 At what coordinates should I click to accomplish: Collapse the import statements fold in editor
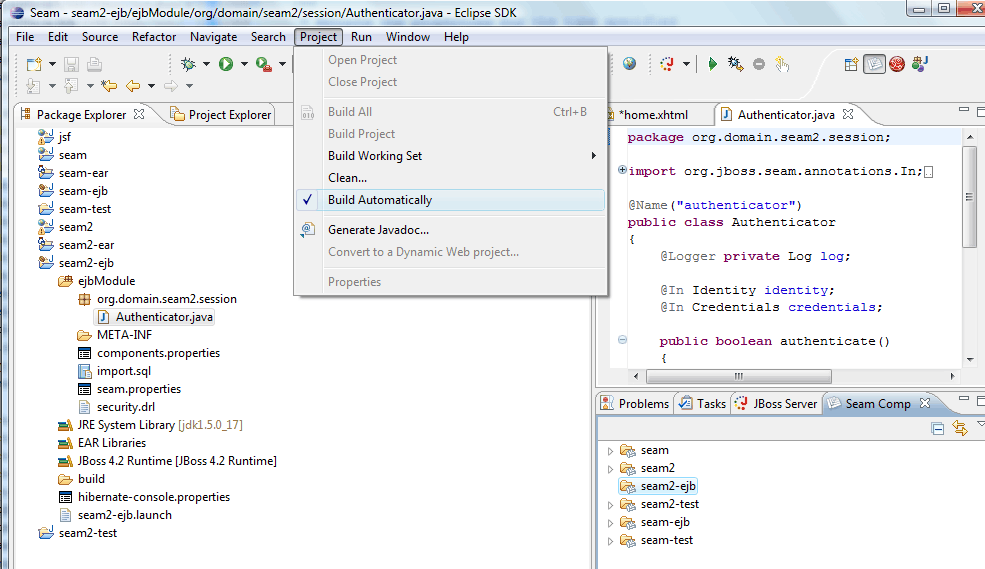point(622,171)
